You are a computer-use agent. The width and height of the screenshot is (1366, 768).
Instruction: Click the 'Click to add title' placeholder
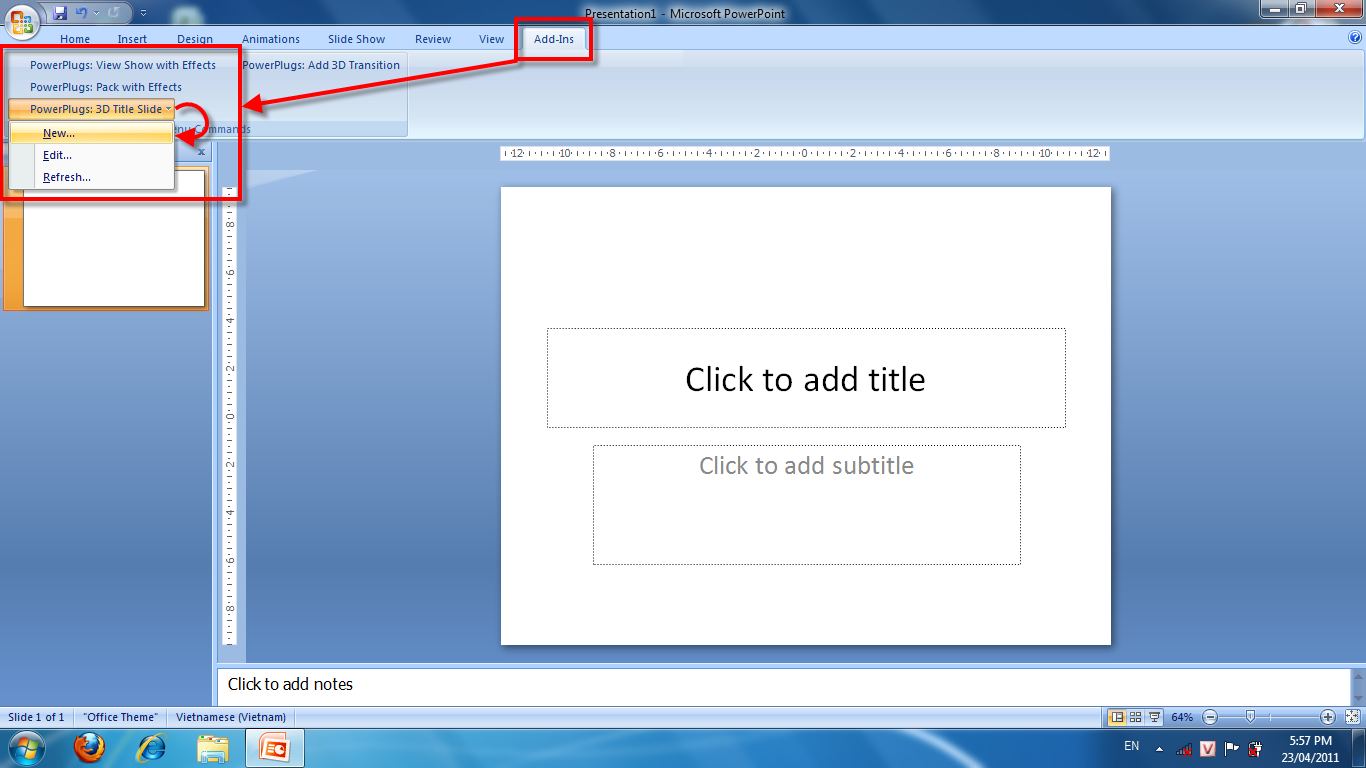[x=806, y=378]
